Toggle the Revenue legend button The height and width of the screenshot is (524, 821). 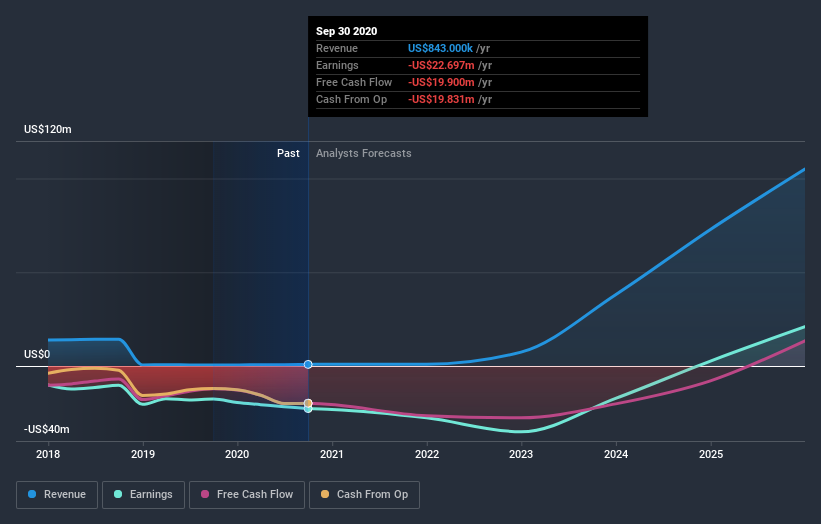pyautogui.click(x=57, y=495)
